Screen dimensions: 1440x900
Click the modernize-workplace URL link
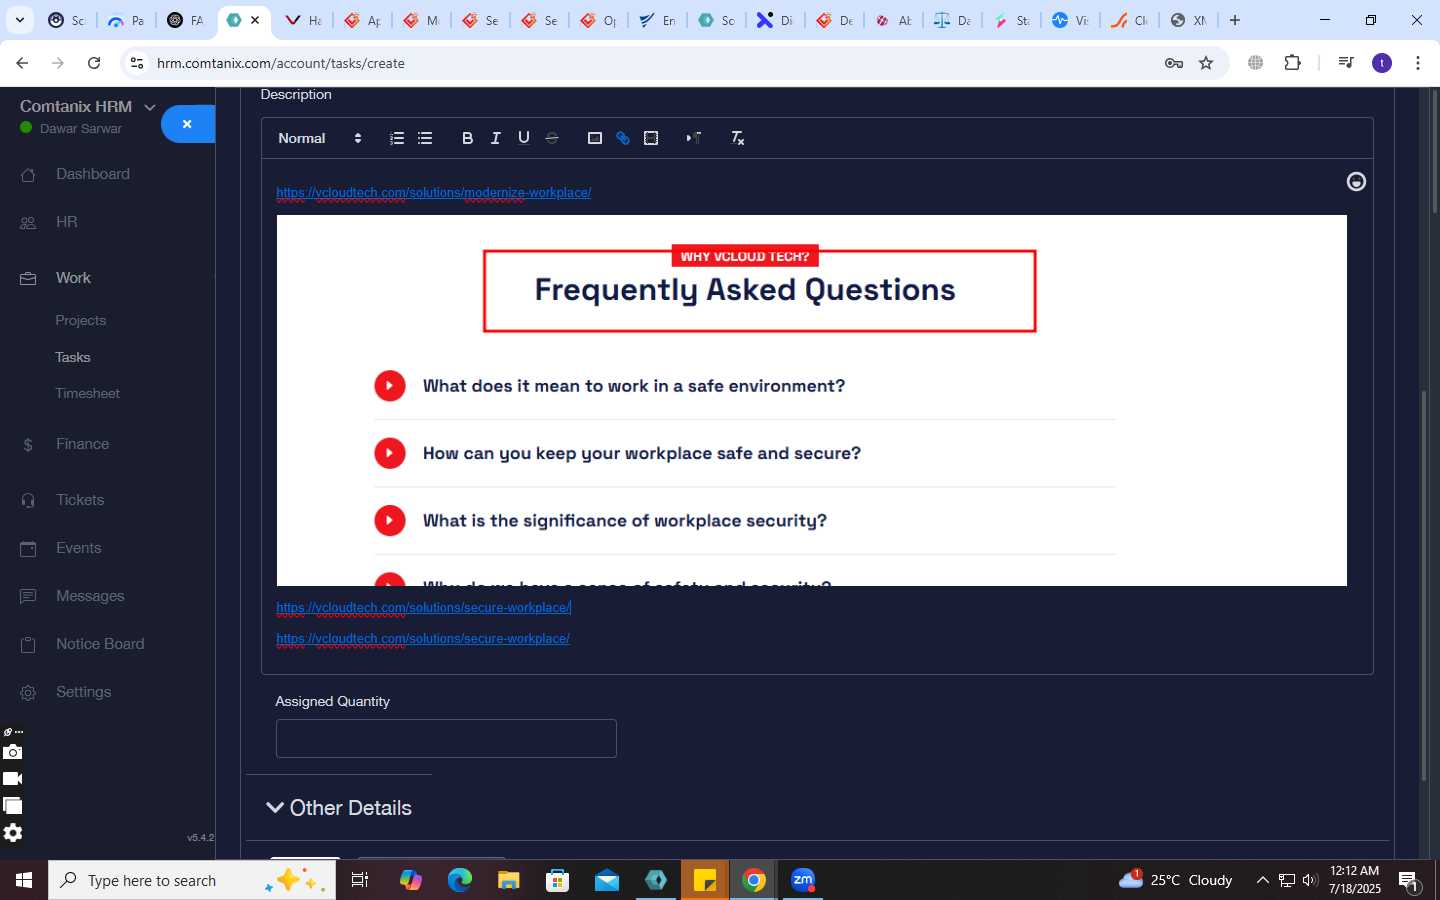[x=434, y=192]
